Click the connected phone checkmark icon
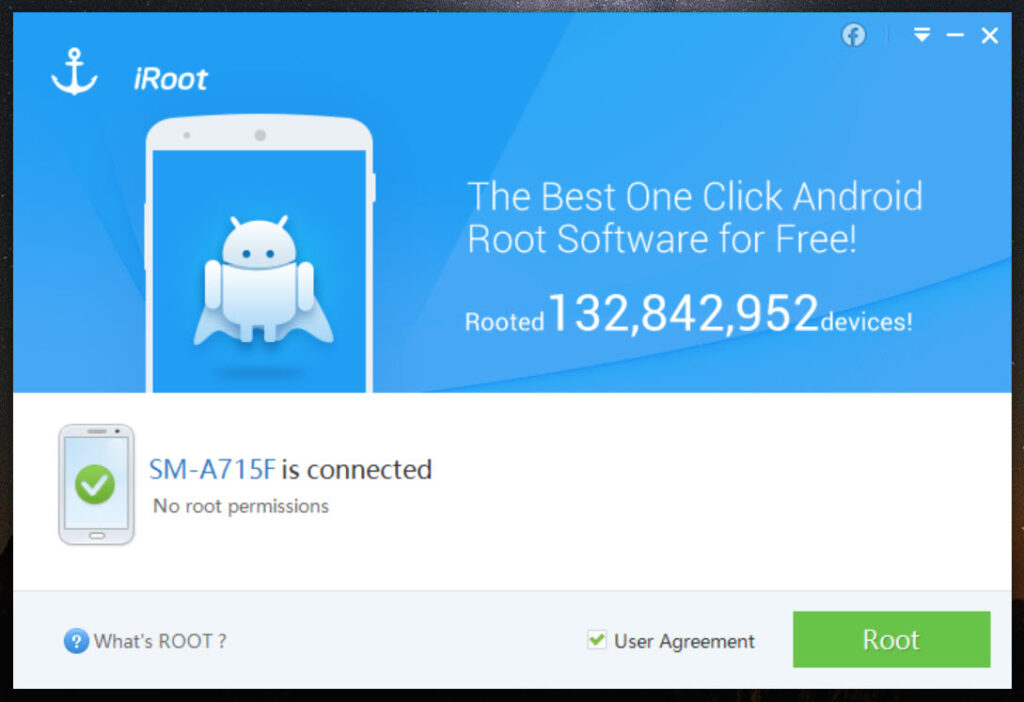 [96, 484]
